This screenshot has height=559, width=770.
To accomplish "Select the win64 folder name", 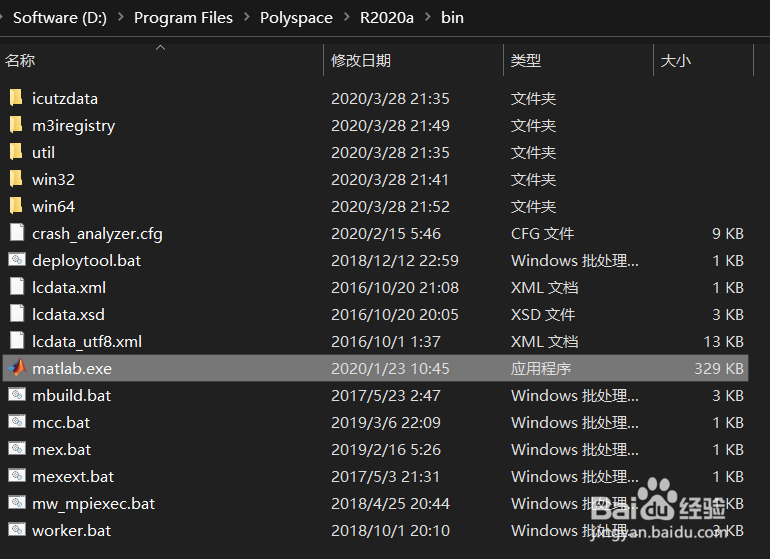I will [54, 206].
